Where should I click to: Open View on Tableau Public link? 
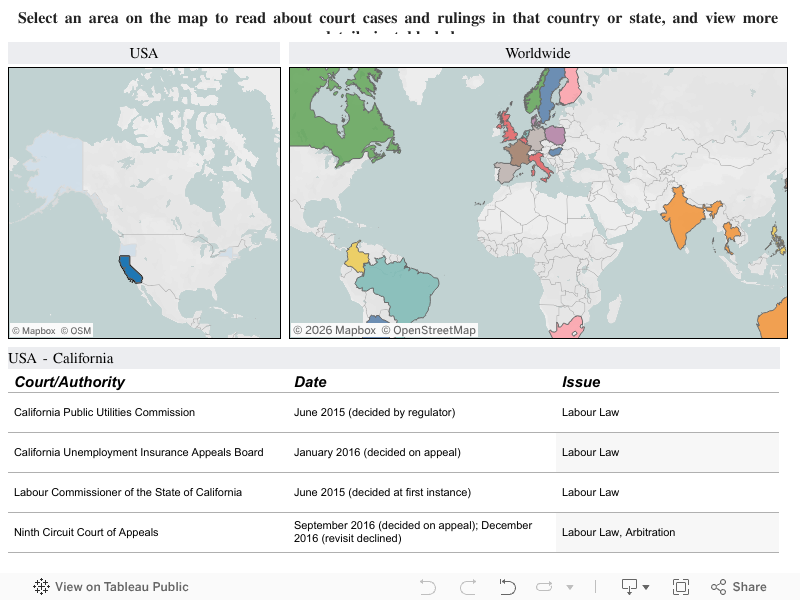(x=111, y=587)
